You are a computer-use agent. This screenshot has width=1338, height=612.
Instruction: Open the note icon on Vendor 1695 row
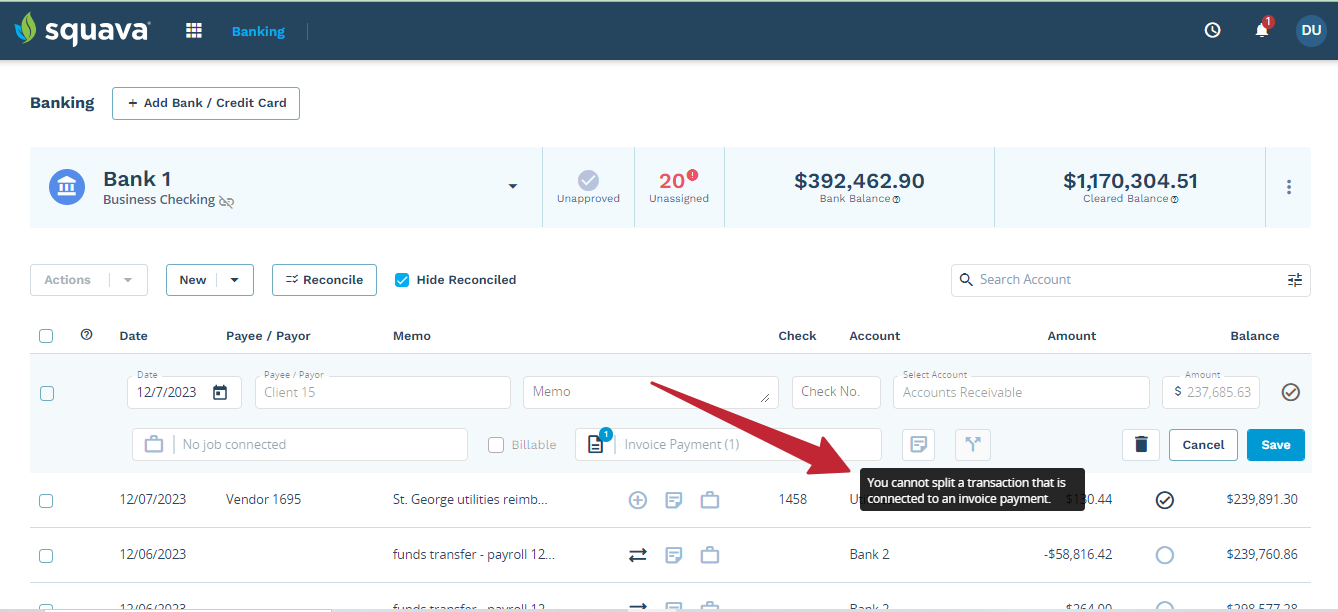pyautogui.click(x=674, y=500)
